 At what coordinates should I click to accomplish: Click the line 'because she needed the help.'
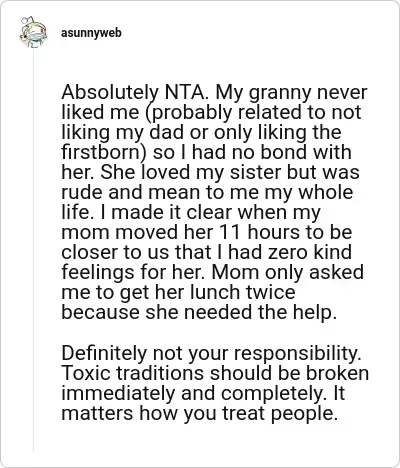click(199, 312)
